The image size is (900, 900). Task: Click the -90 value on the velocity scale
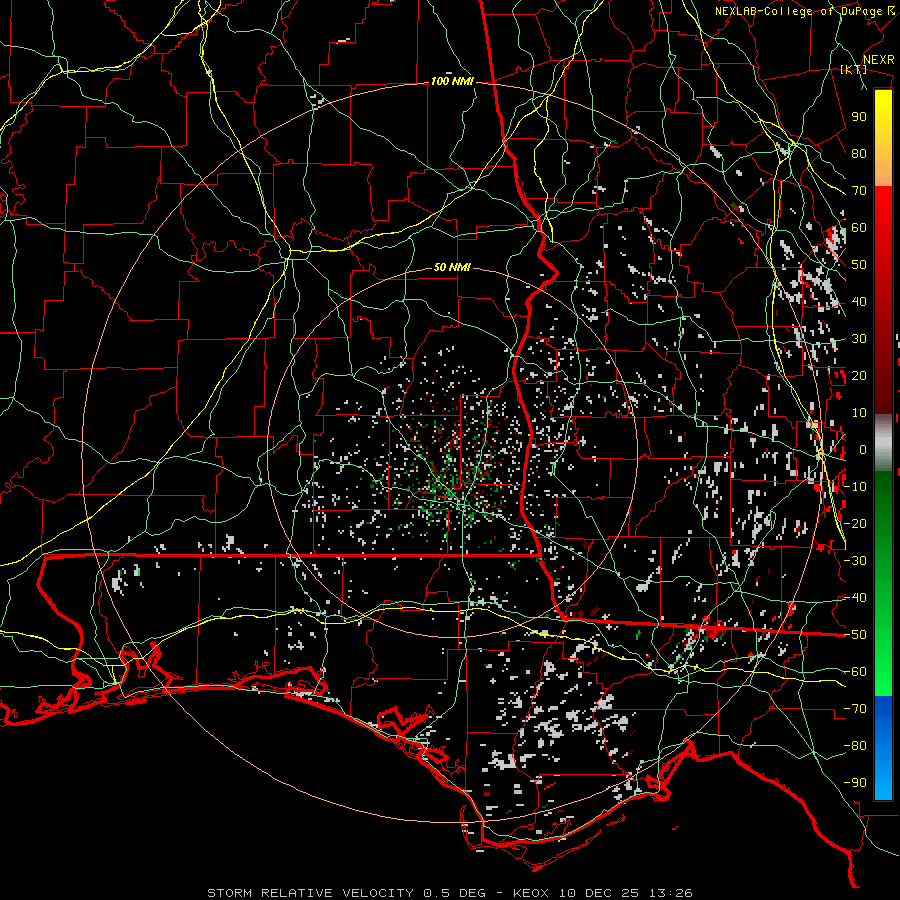[x=855, y=783]
